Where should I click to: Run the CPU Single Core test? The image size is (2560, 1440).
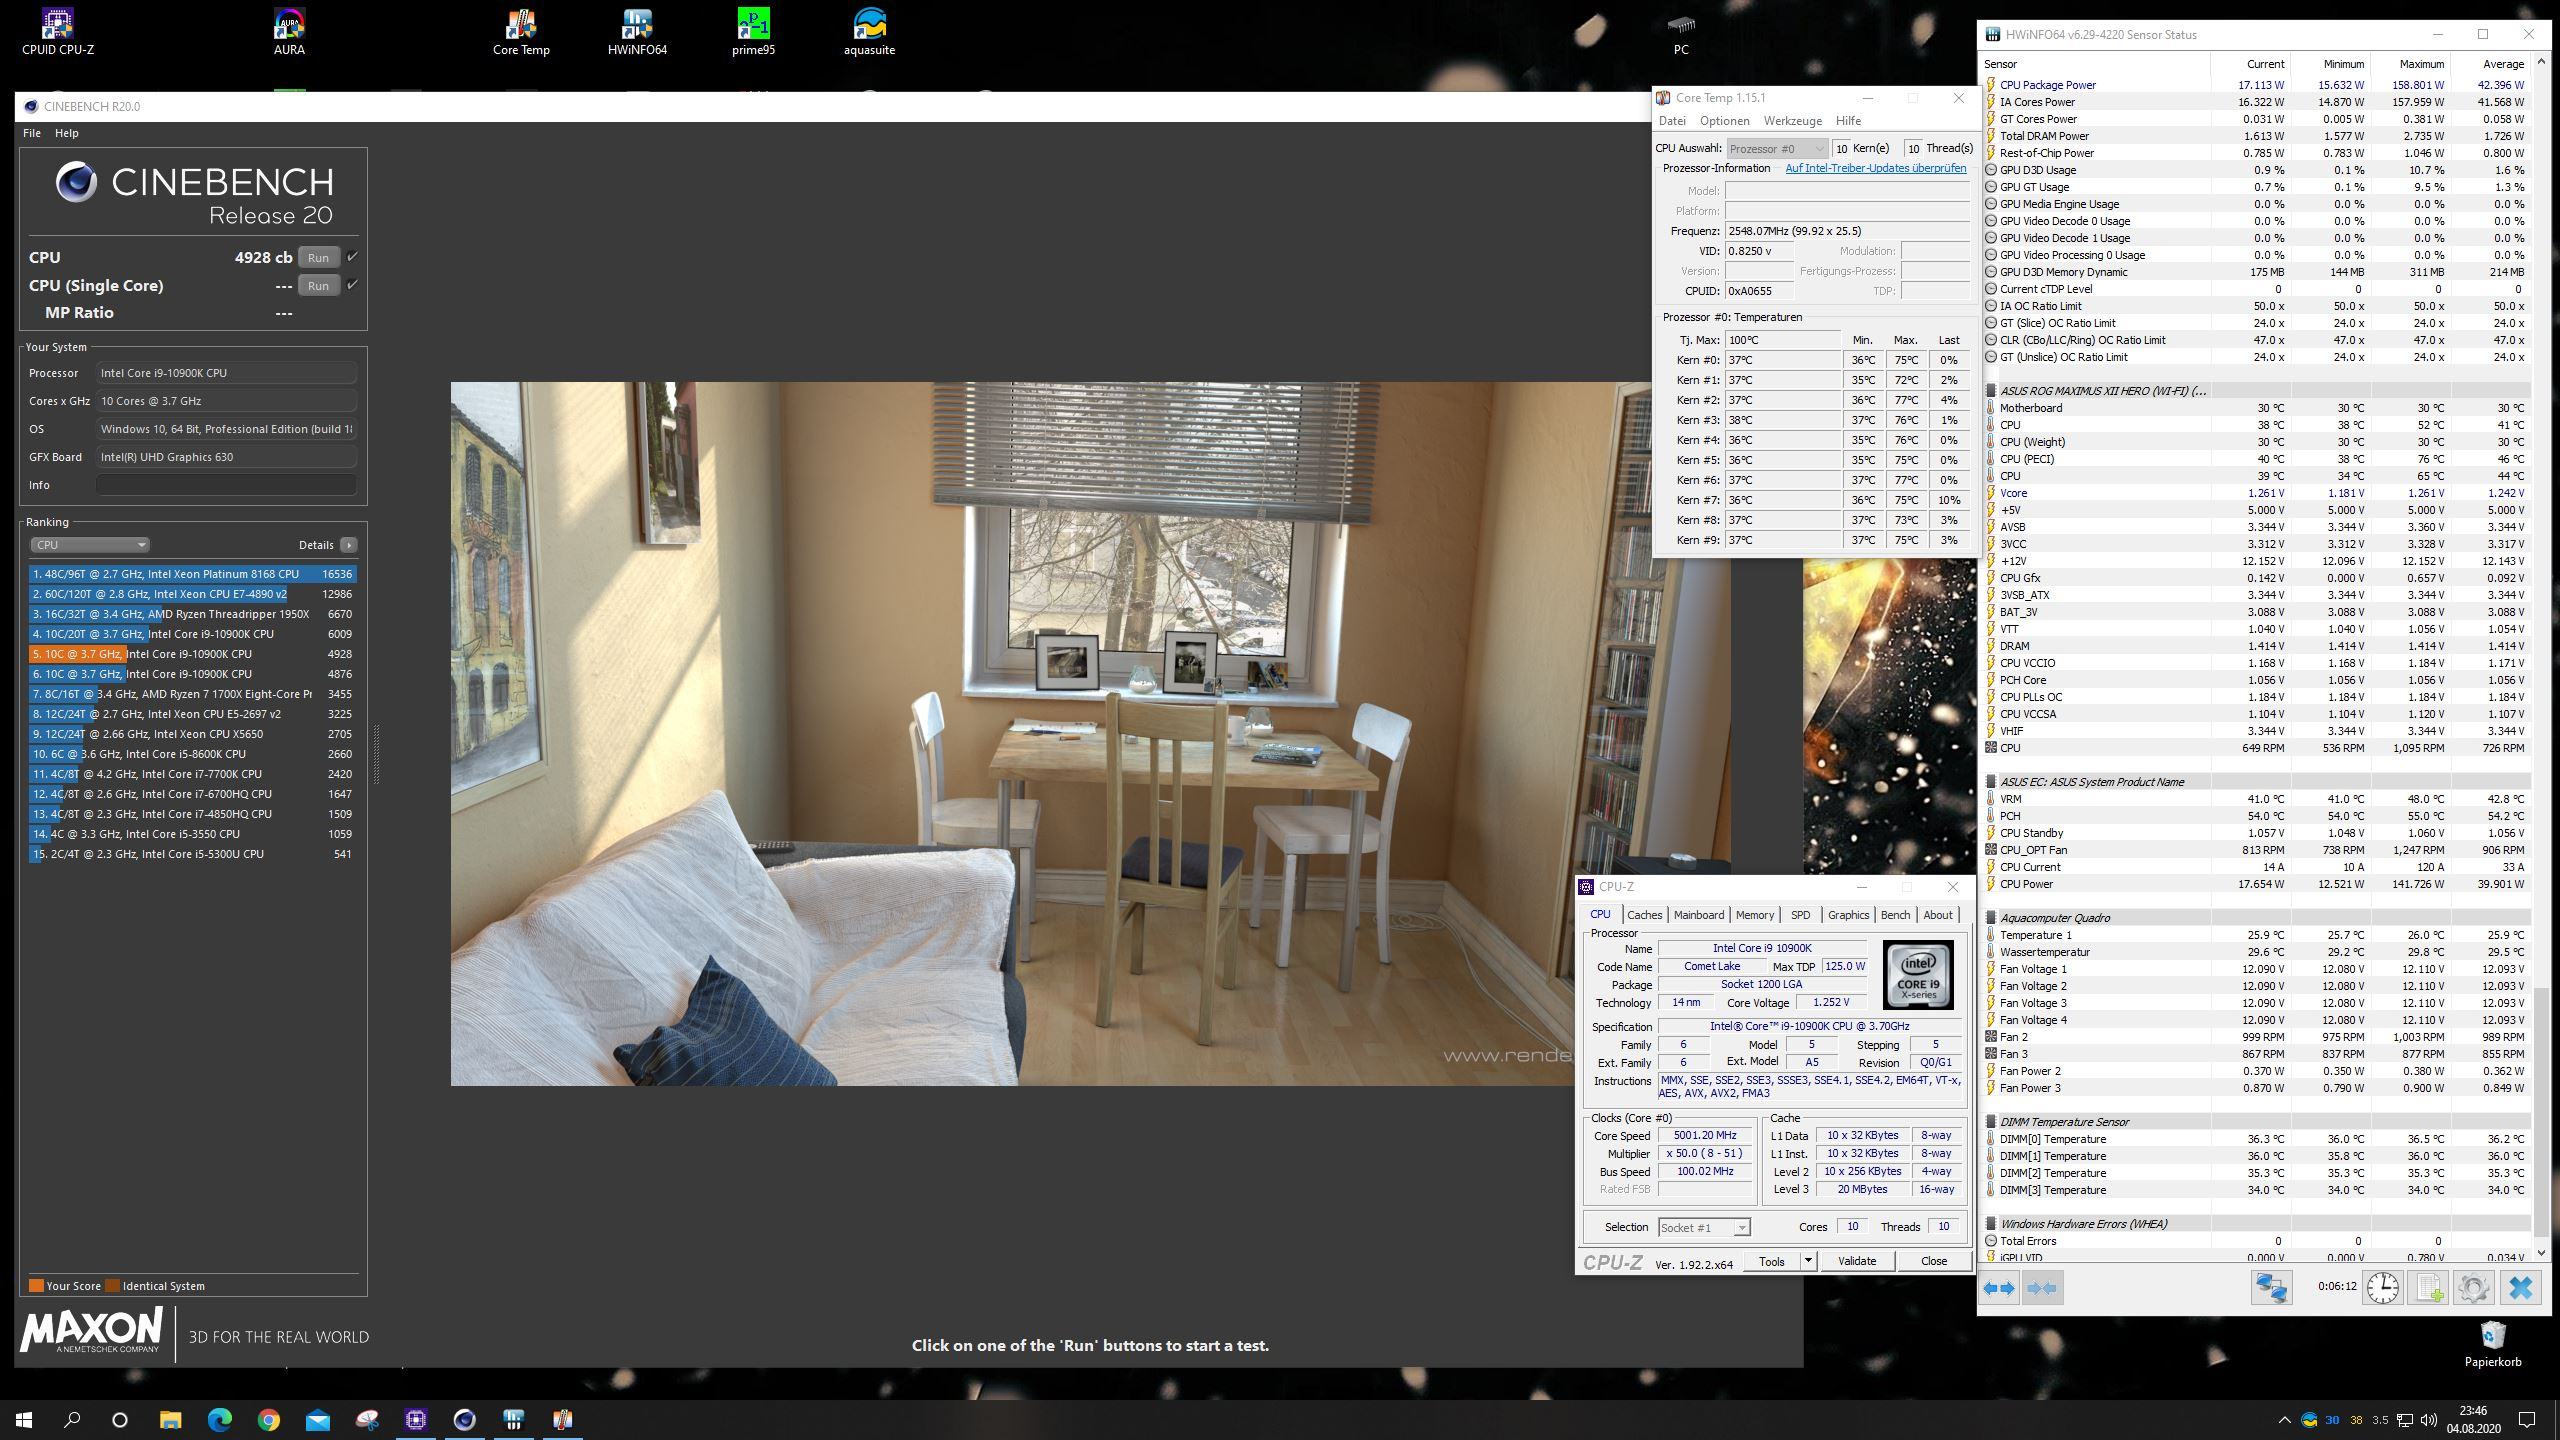(x=318, y=285)
